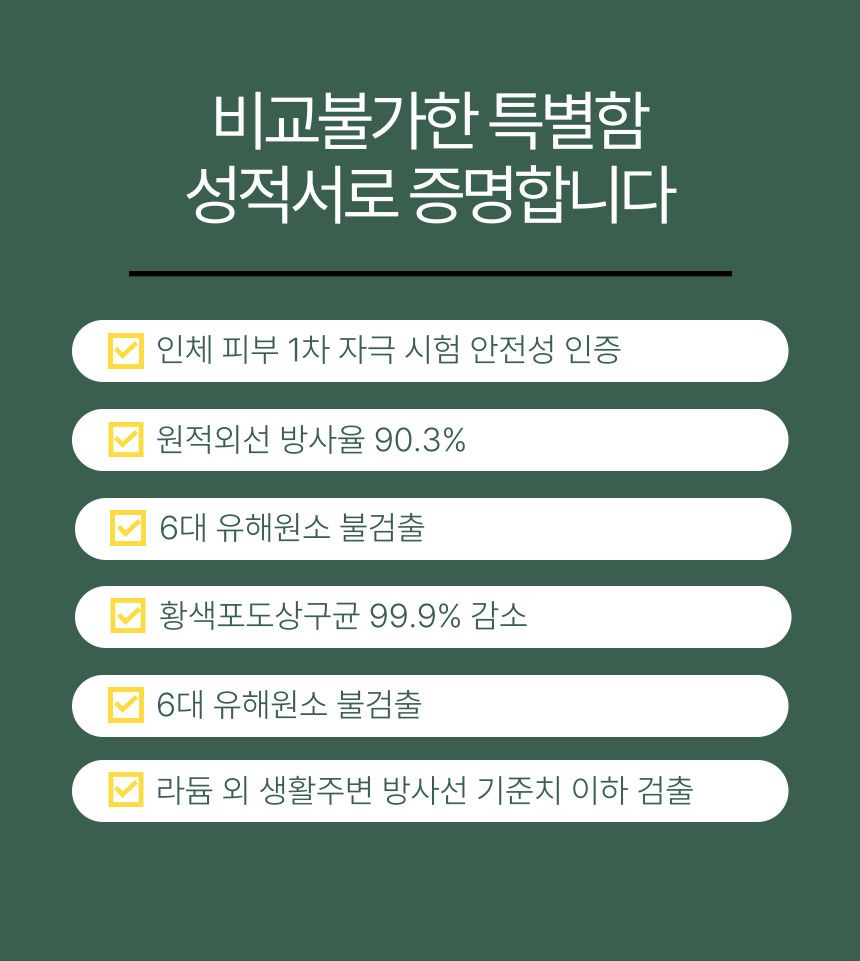
Task: Click the 99.9% figure in 황색포도상구균 row
Action: tap(415, 616)
